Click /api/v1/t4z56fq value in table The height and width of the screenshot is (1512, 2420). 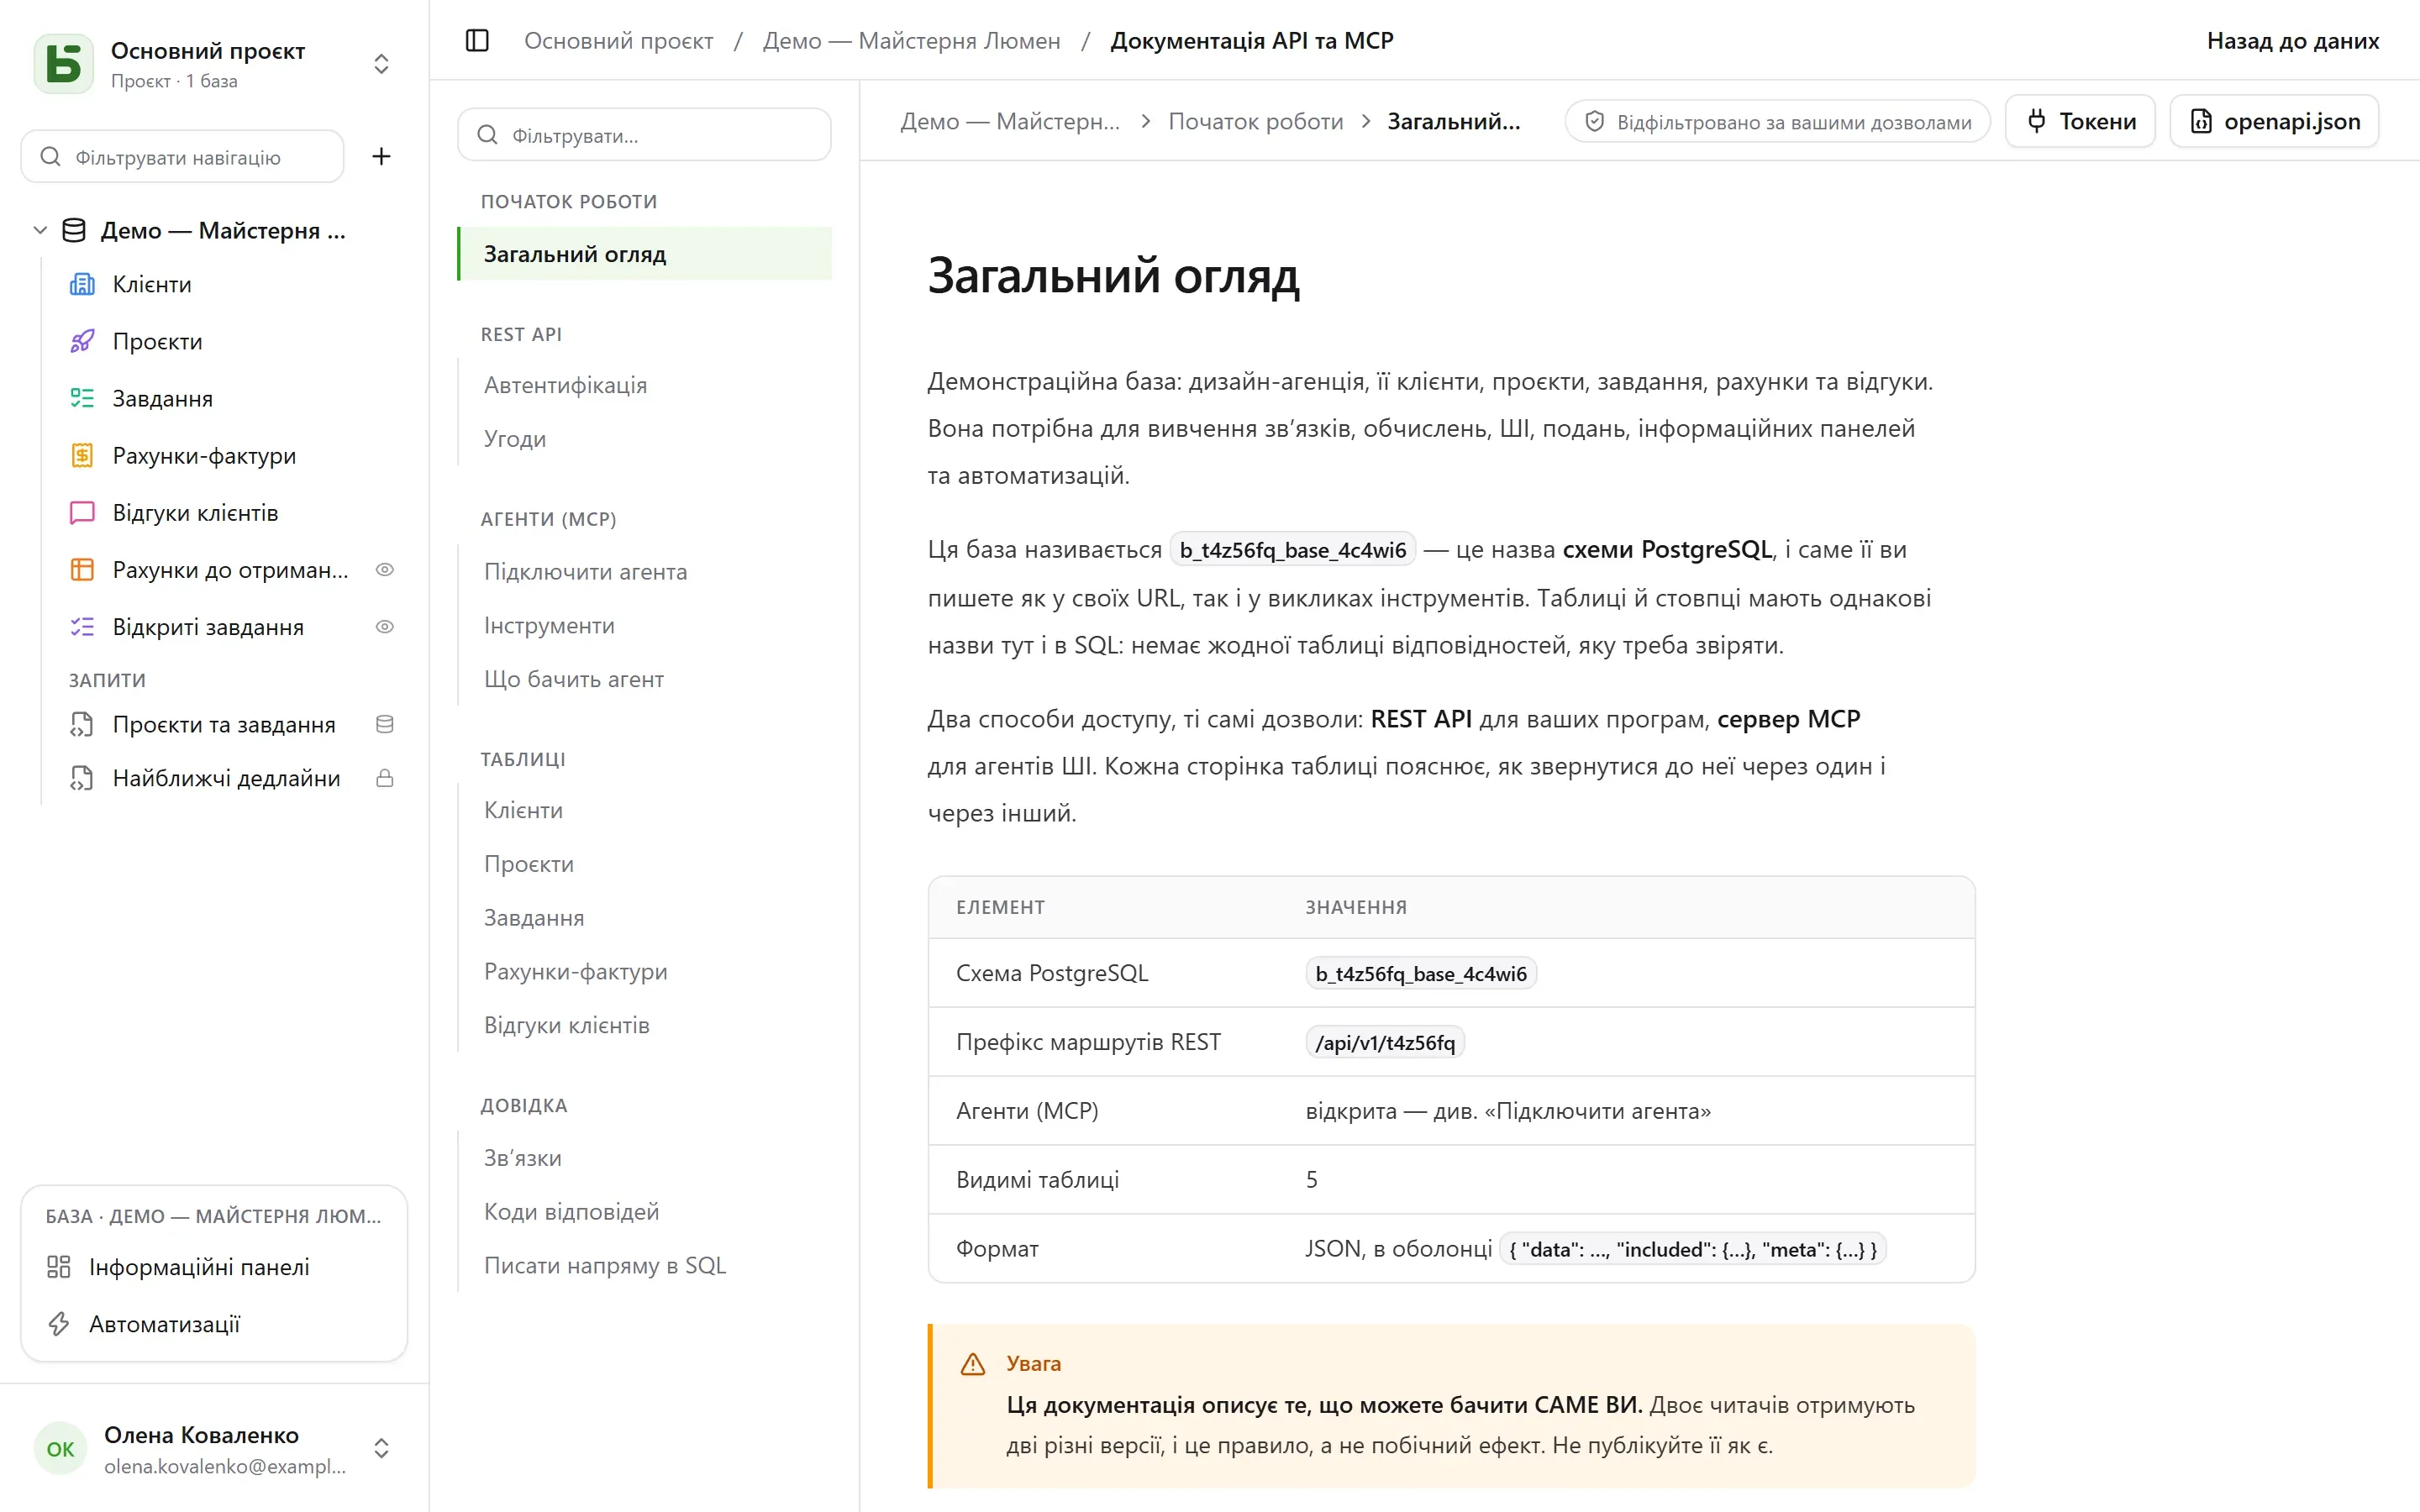[x=1385, y=1042]
